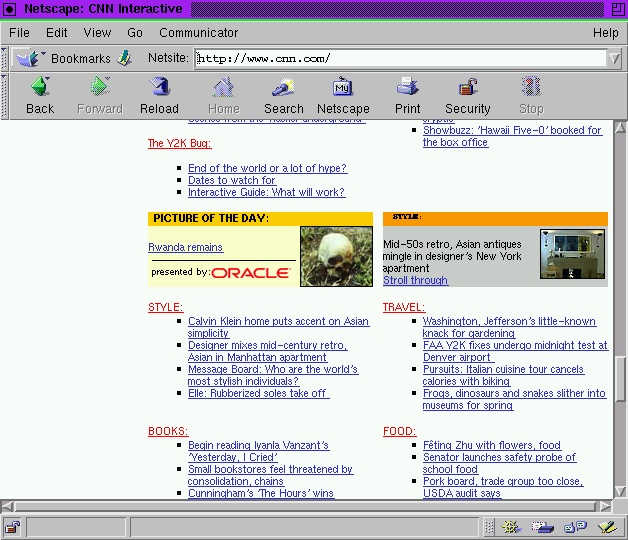The height and width of the screenshot is (540, 628).
Task: Open Mailbox from component bar icon
Action: 542,527
